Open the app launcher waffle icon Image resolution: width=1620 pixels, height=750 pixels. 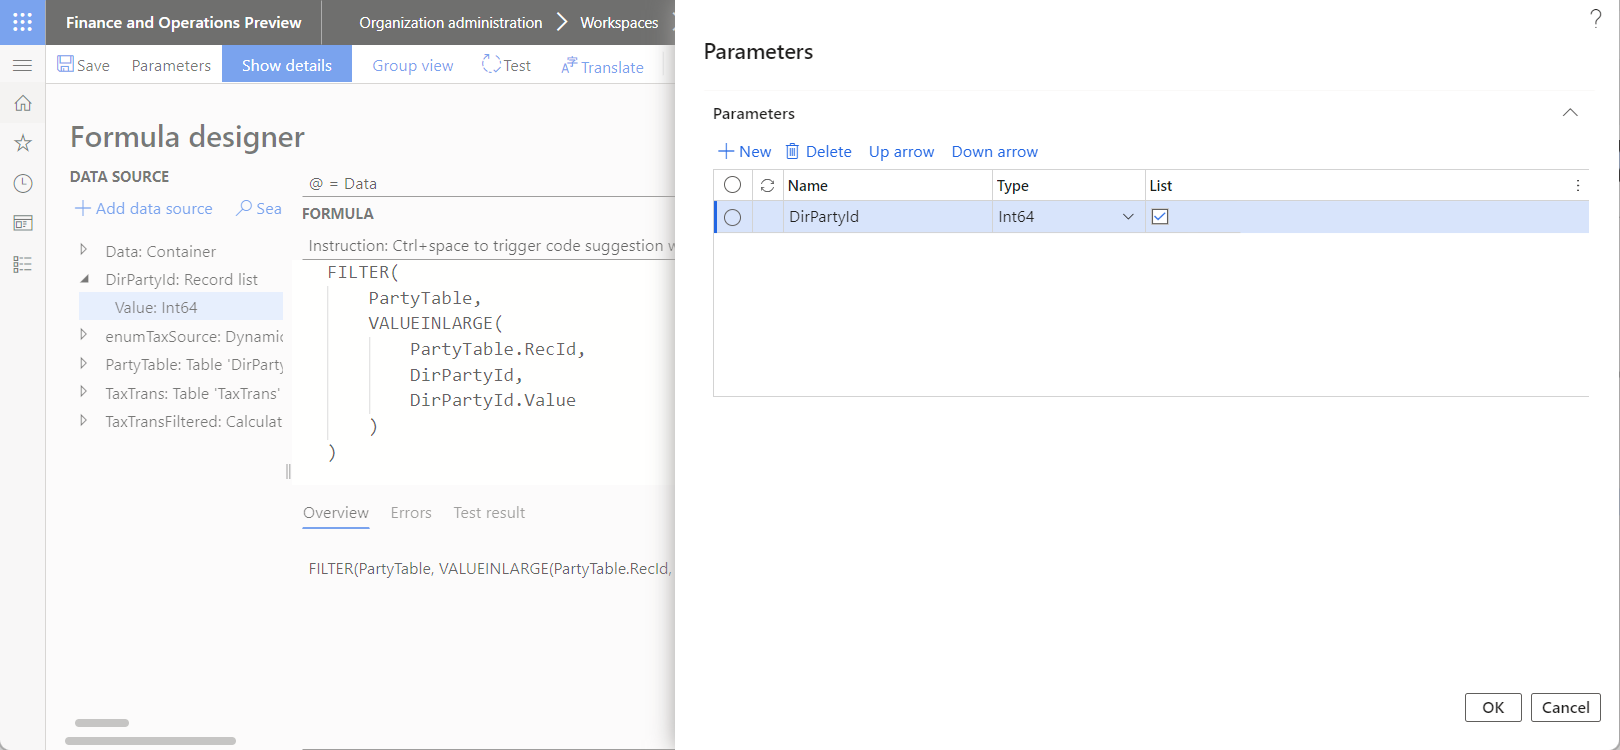22,22
